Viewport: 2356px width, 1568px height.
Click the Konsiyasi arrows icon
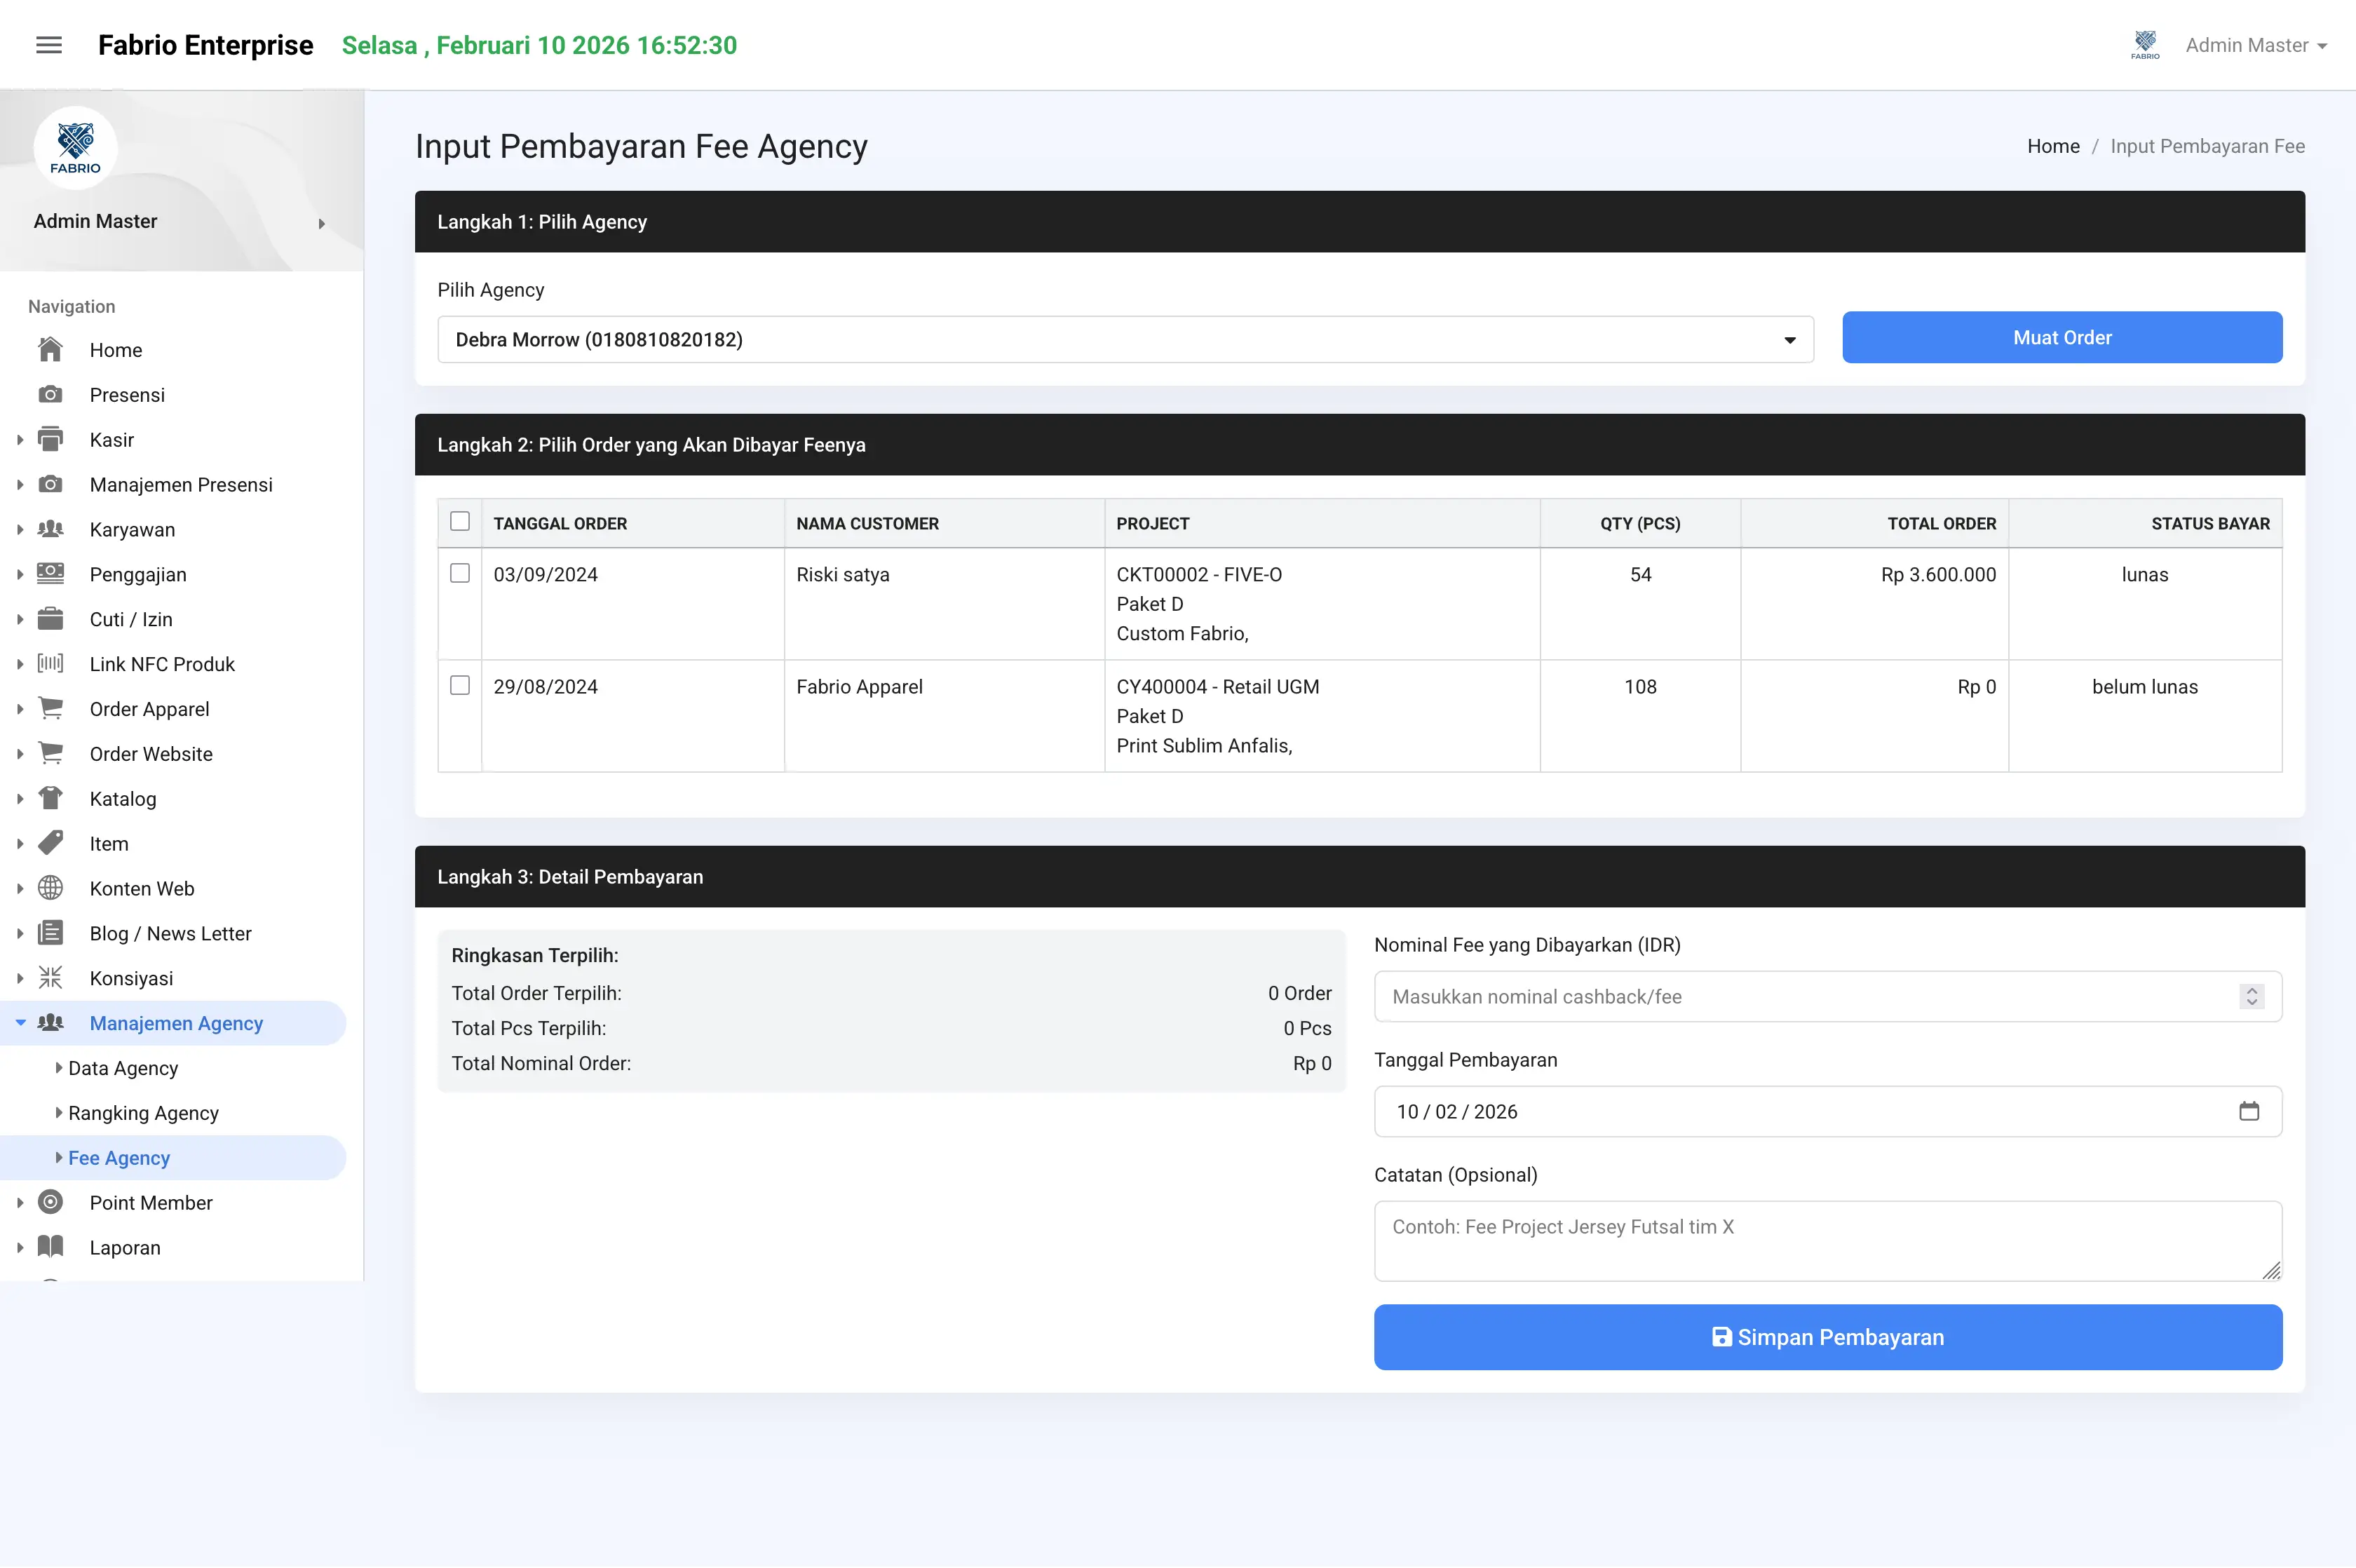click(50, 977)
